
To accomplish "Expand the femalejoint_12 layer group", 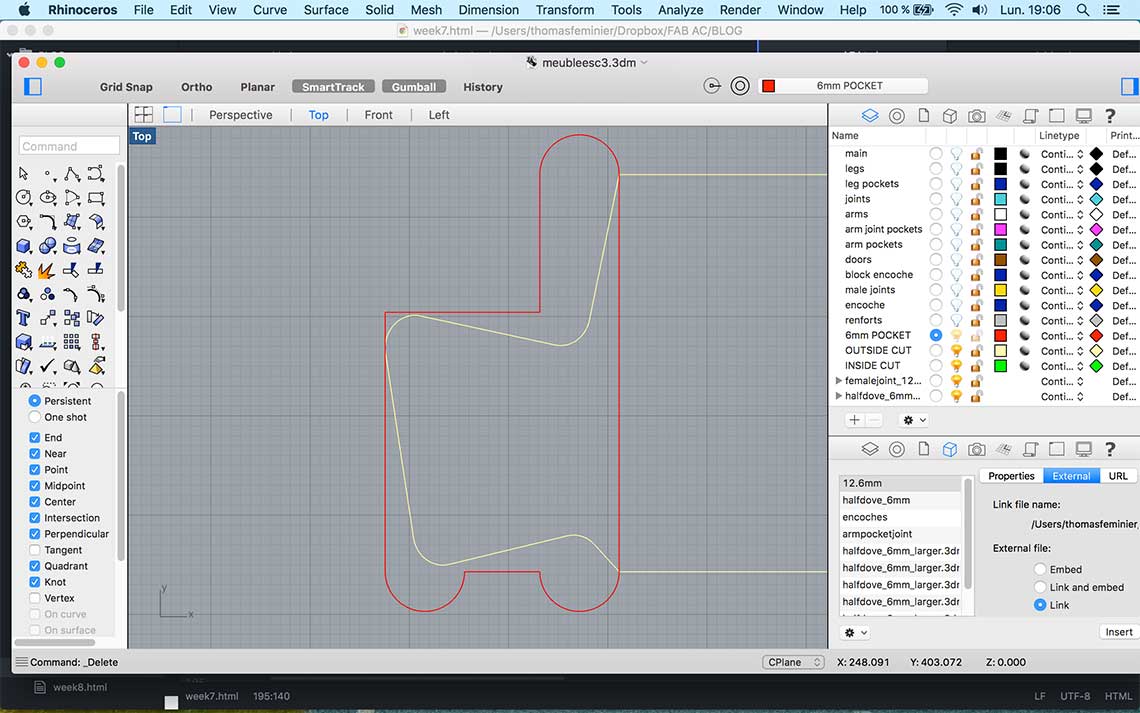I will tap(838, 381).
